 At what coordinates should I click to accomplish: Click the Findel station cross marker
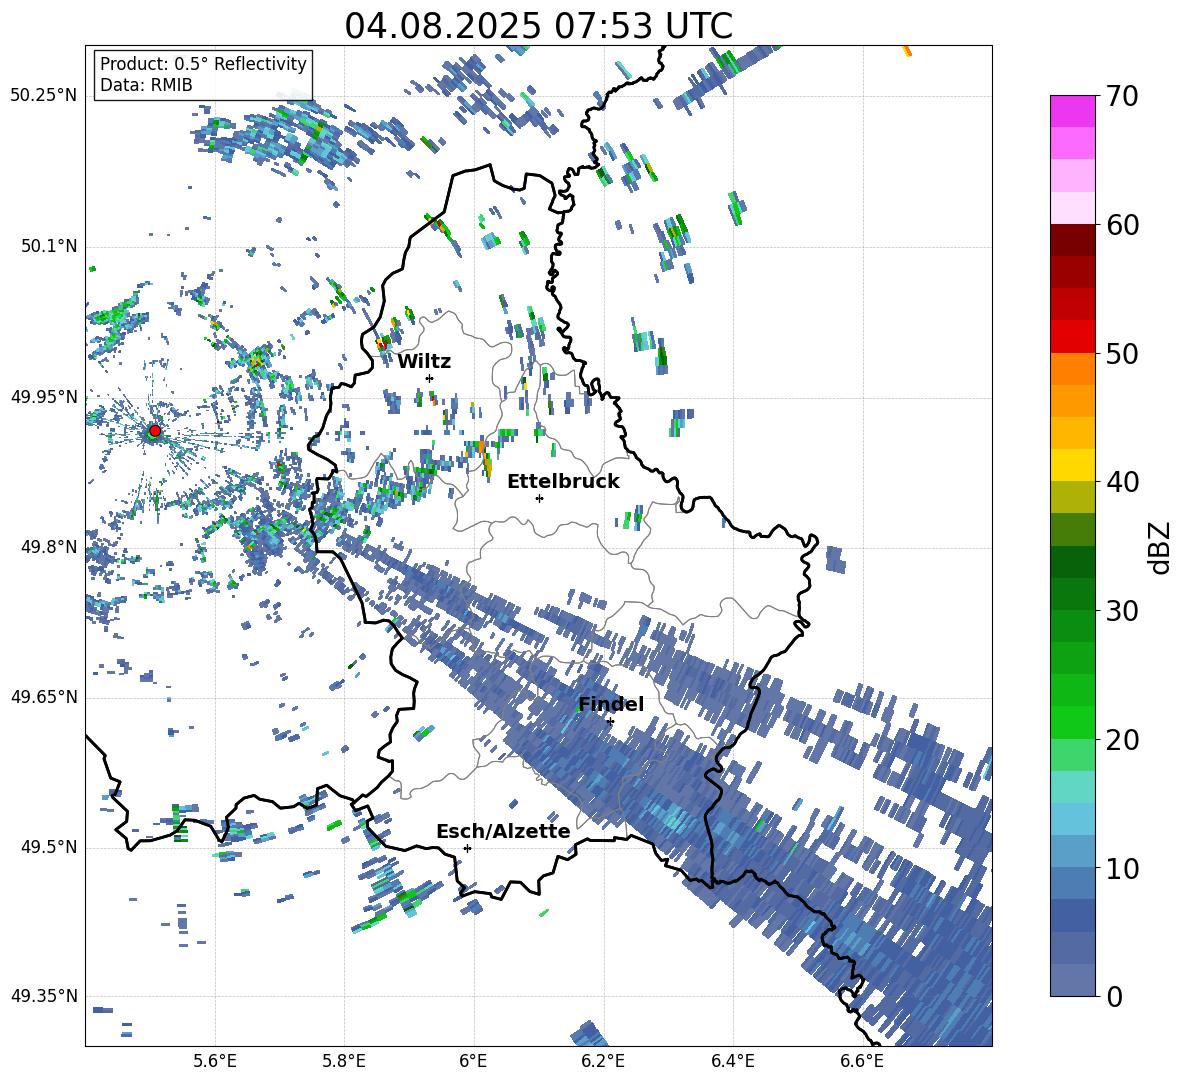click(x=610, y=722)
